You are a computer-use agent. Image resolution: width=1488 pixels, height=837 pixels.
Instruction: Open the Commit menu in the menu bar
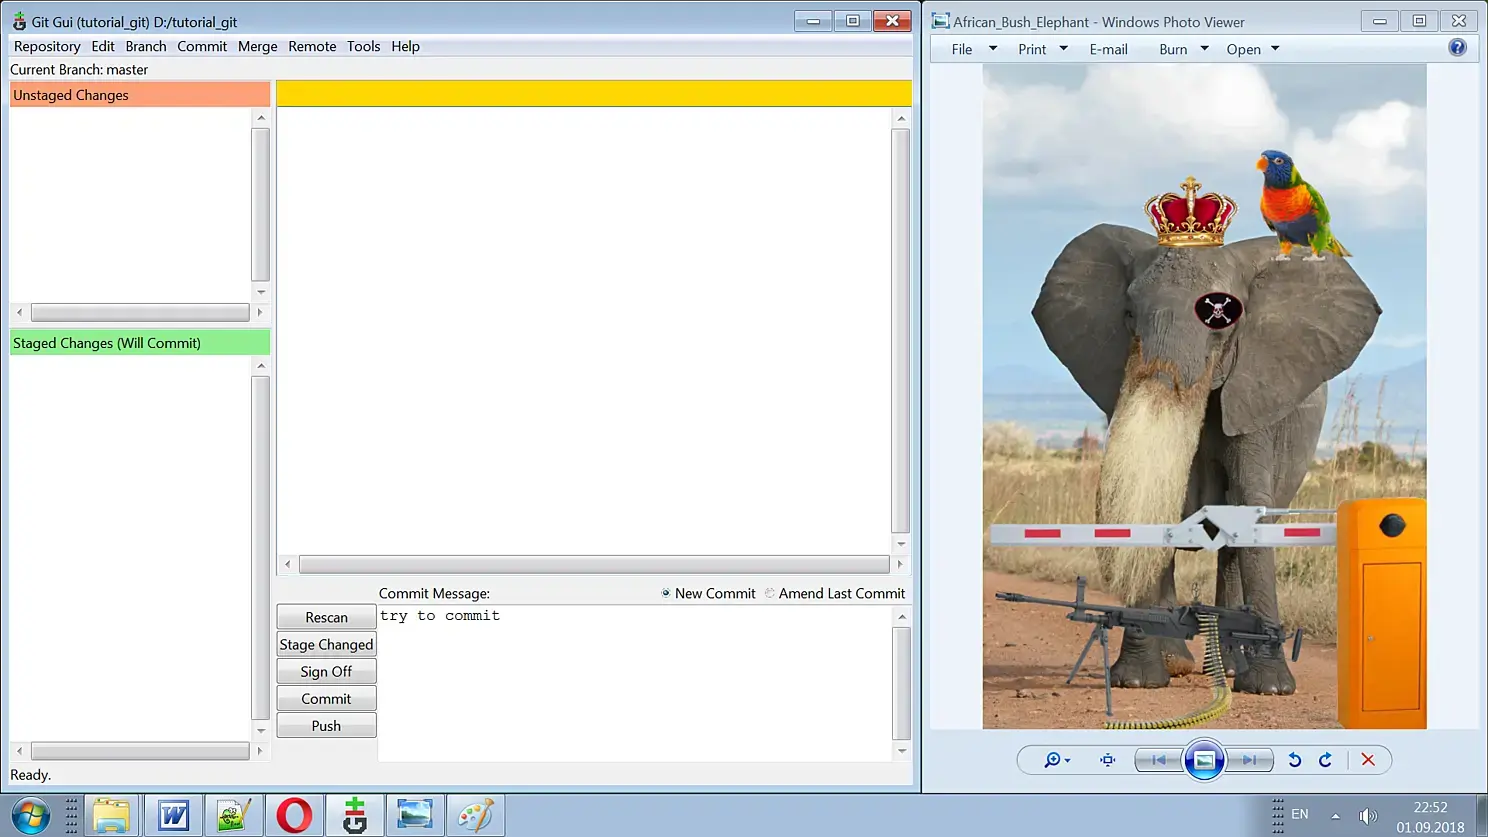point(202,46)
